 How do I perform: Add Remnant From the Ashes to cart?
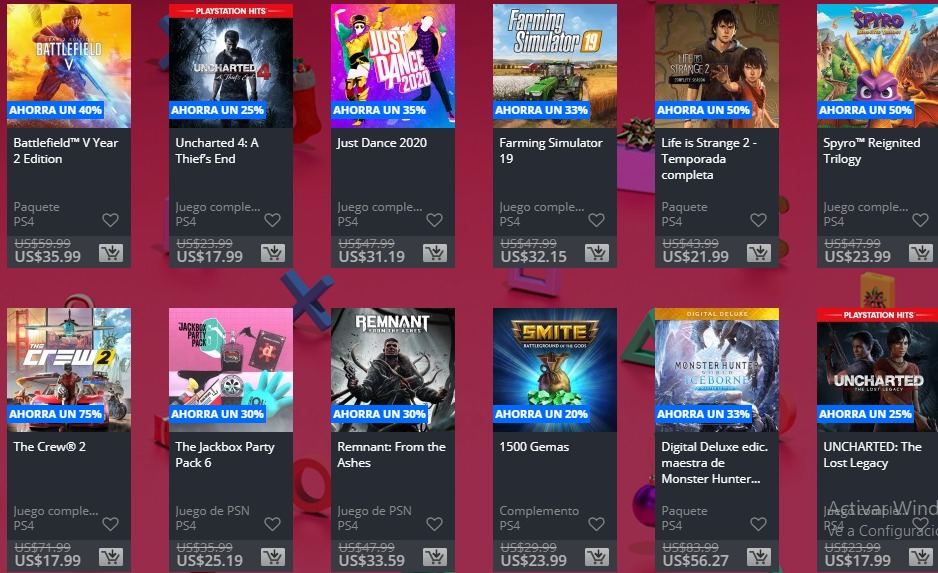click(x=435, y=557)
